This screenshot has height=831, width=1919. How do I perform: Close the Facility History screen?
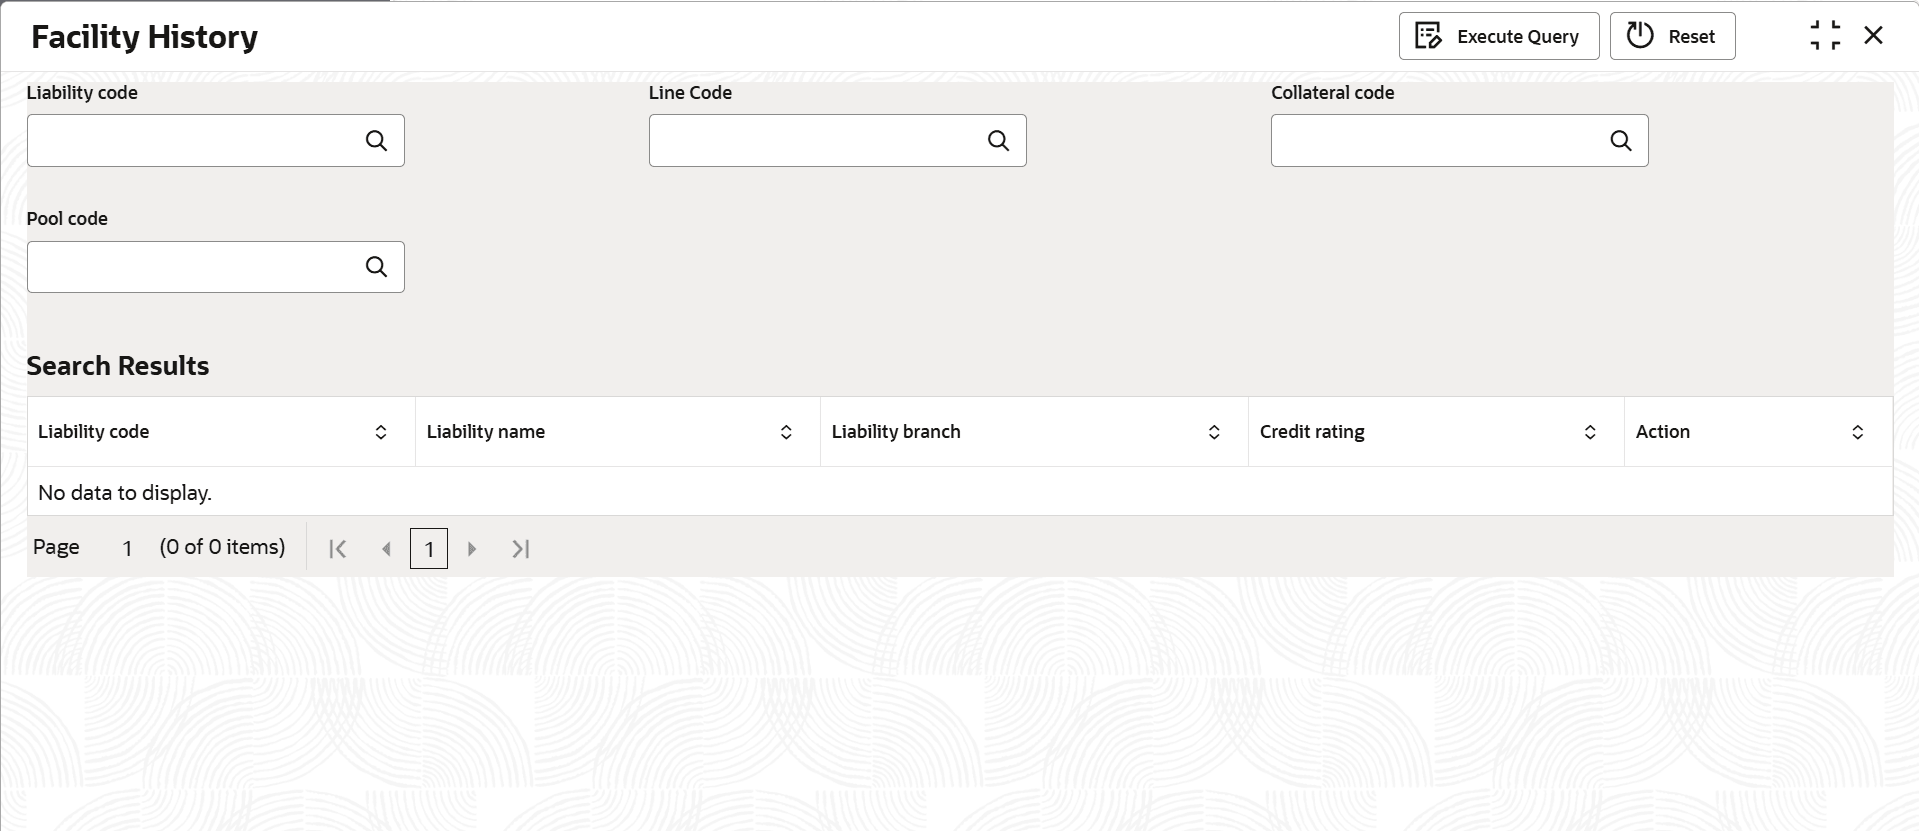coord(1873,36)
